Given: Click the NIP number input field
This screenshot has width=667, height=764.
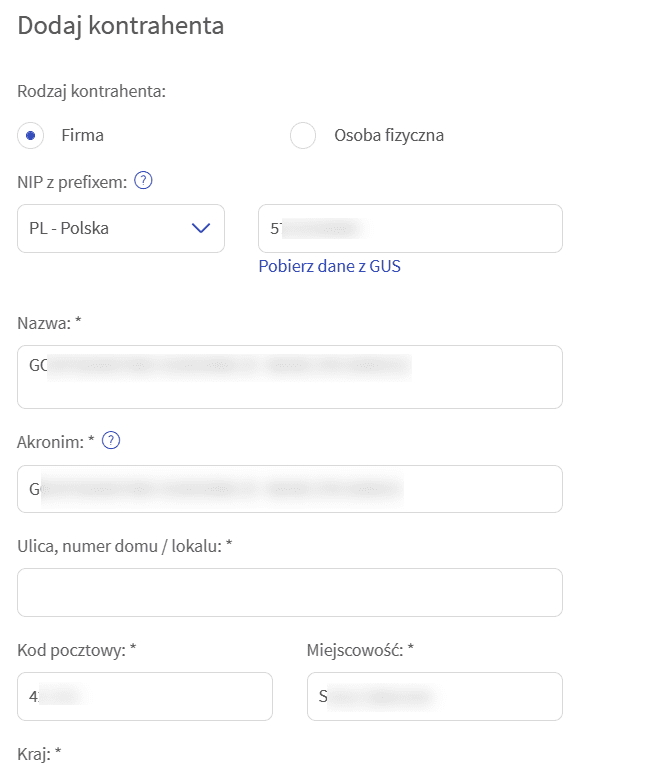Looking at the screenshot, I should click(x=410, y=229).
